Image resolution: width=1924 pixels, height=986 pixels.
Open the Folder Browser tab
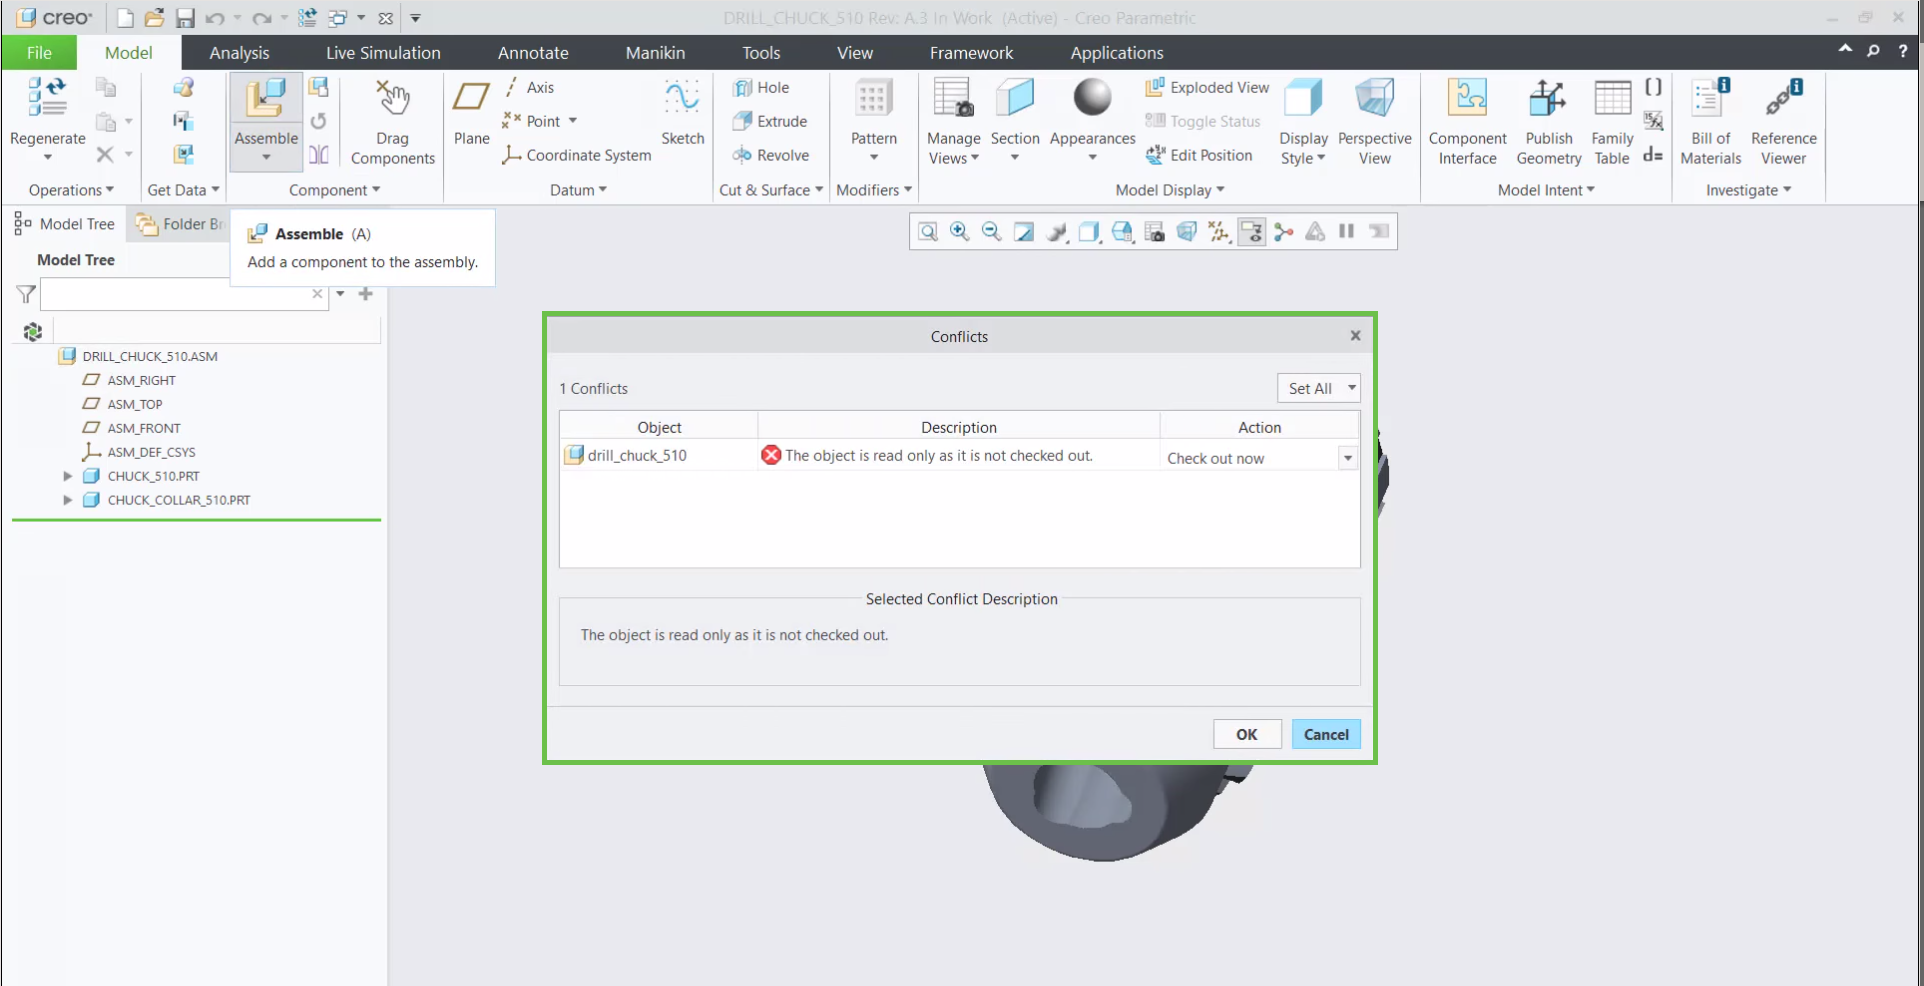180,224
